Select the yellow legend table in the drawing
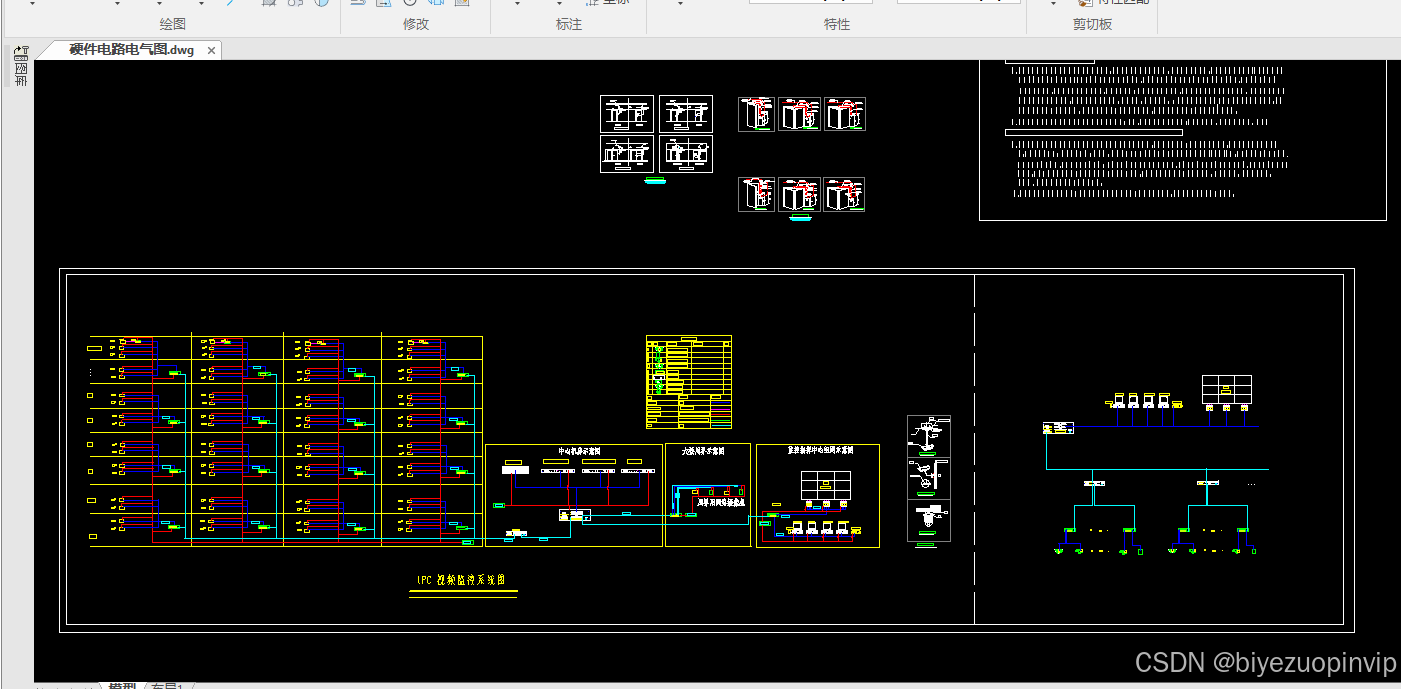Screen dimensions: 1401x689 (689, 382)
